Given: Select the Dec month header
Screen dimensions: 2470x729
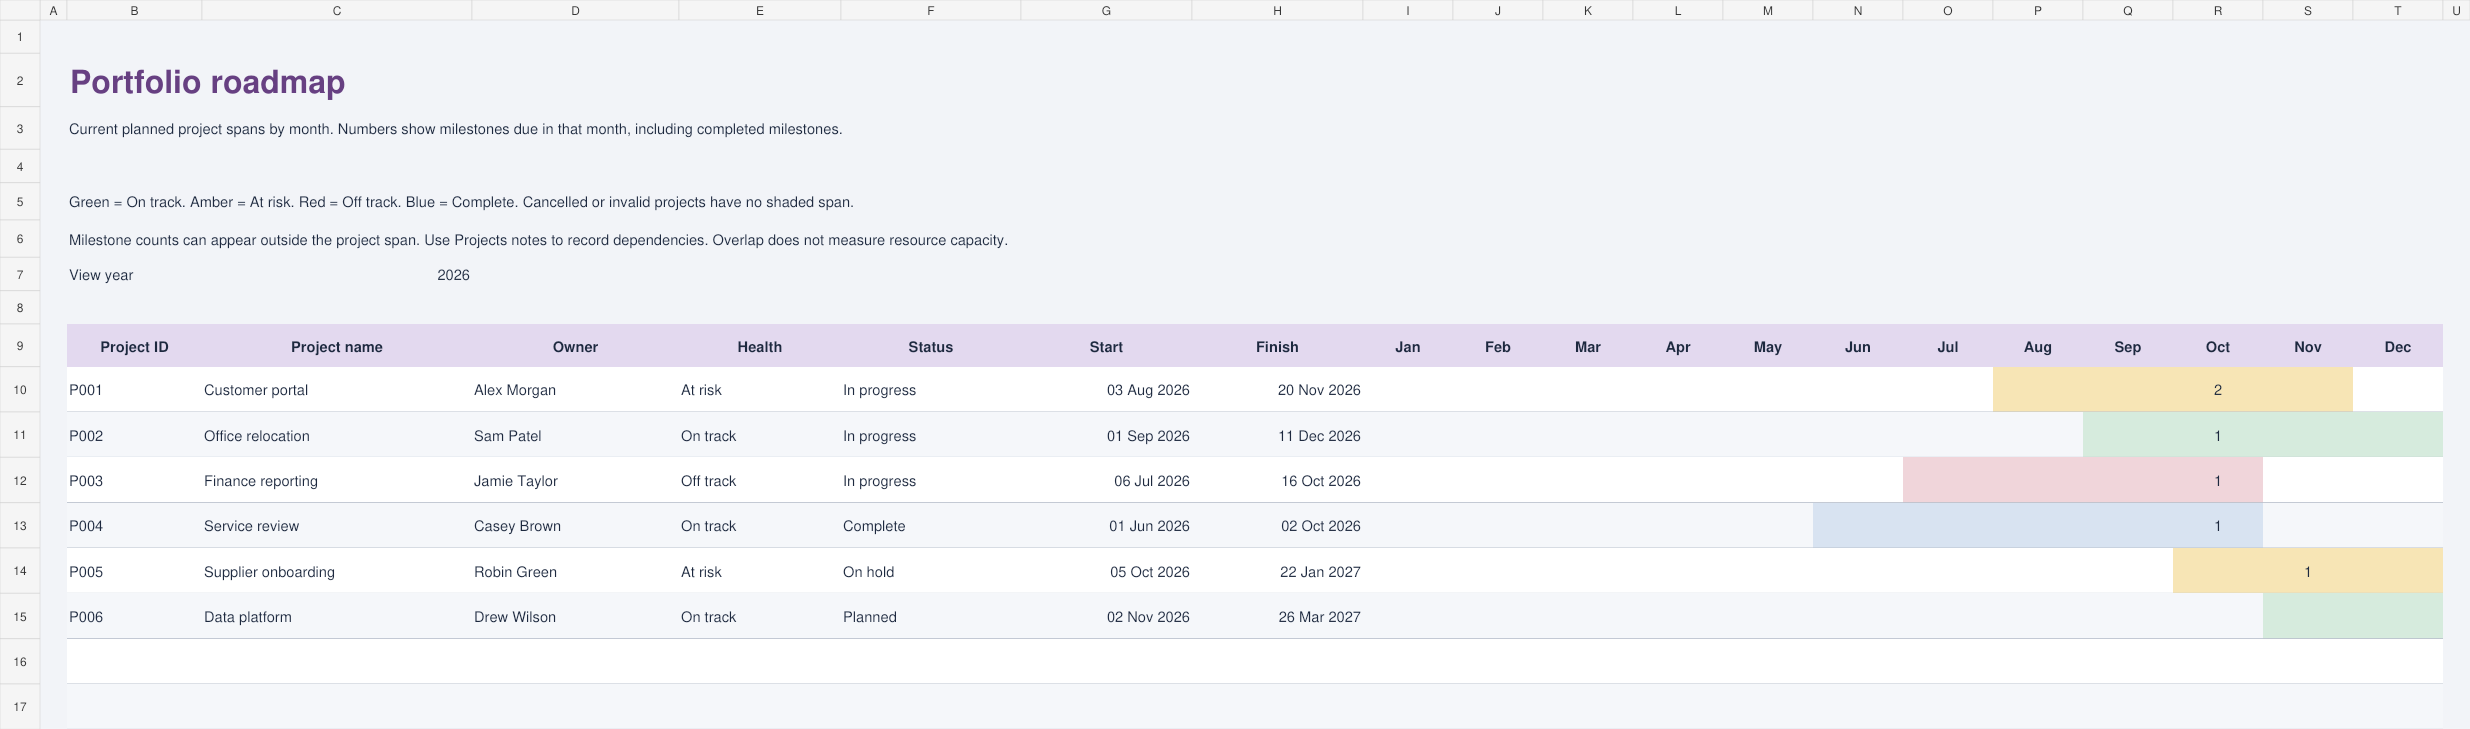Looking at the screenshot, I should [x=2397, y=347].
